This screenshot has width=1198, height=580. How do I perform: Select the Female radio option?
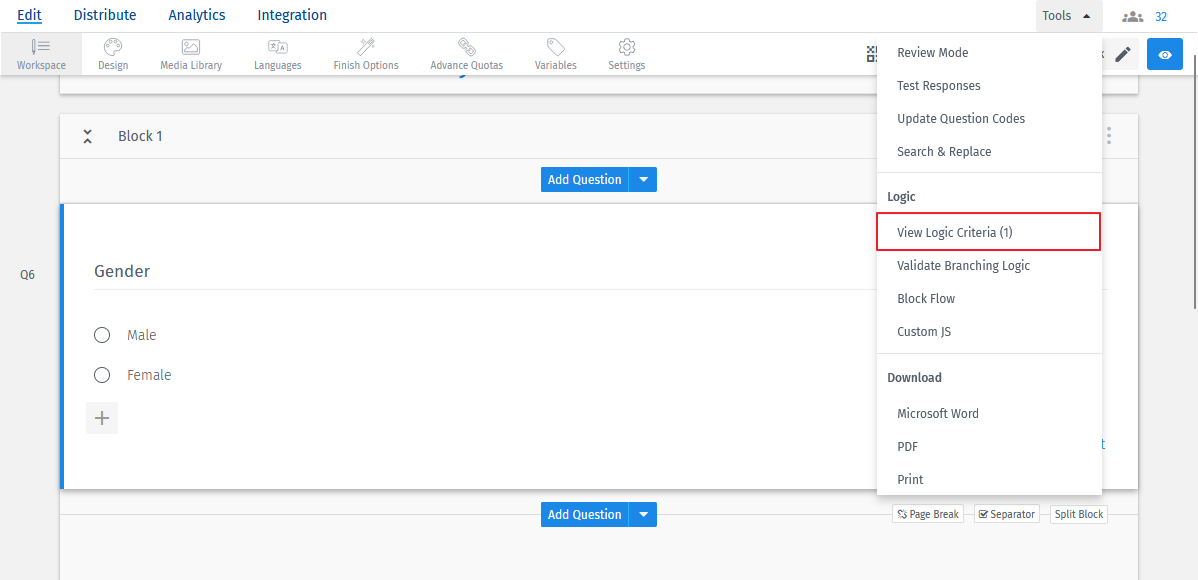[102, 374]
